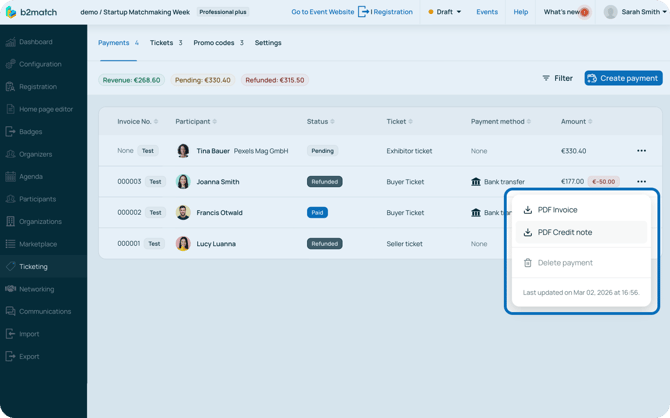Screen dimensions: 670x418
Task: Open the Settings tab
Action: pos(268,43)
